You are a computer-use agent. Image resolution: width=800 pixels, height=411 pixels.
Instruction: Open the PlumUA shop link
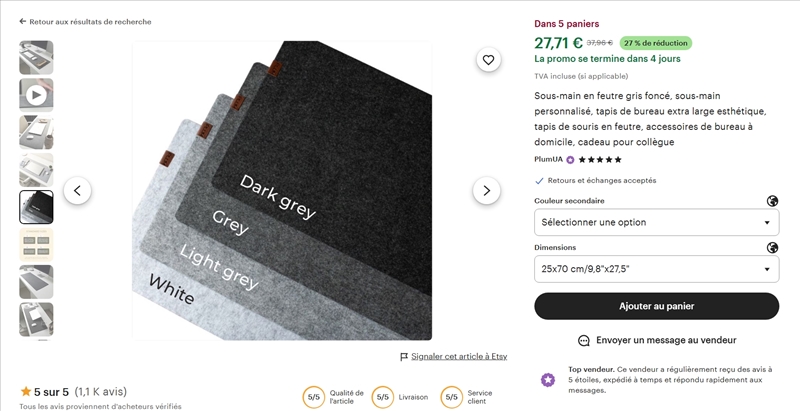[548, 160]
